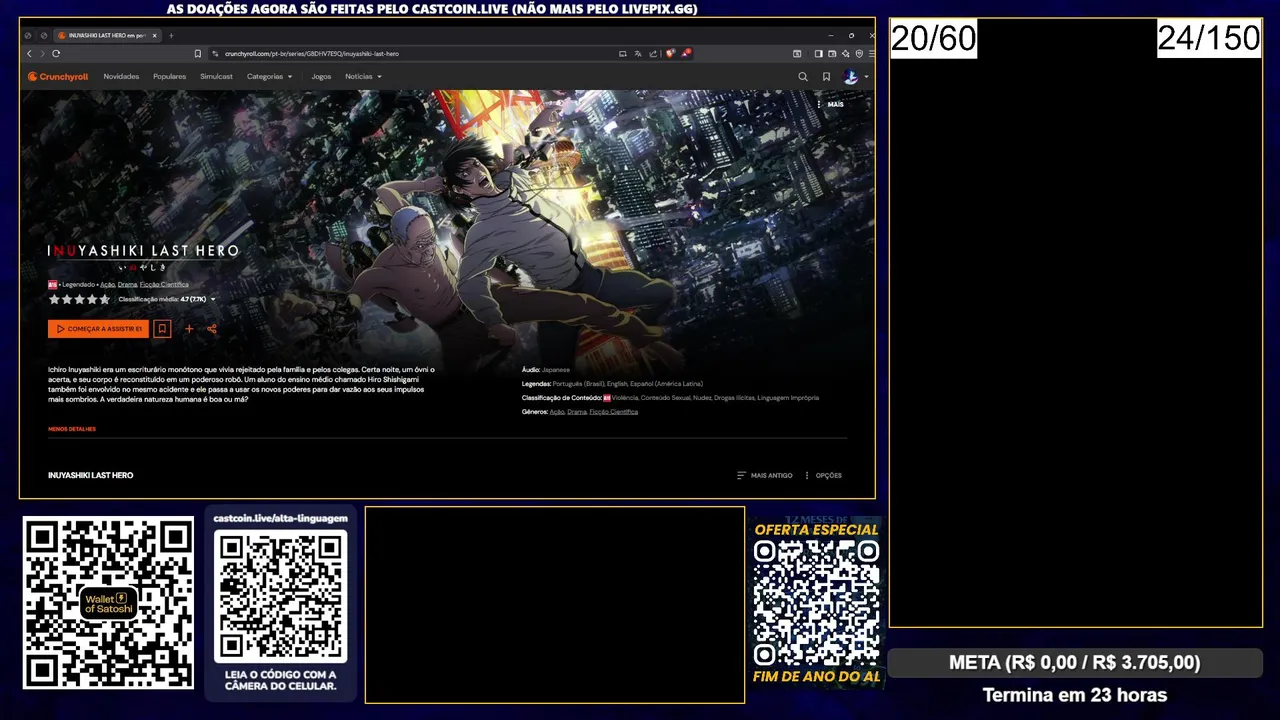Click the INUYASHIKI LAST HERO season heading
Screen dimensions: 1280x720
point(90,475)
